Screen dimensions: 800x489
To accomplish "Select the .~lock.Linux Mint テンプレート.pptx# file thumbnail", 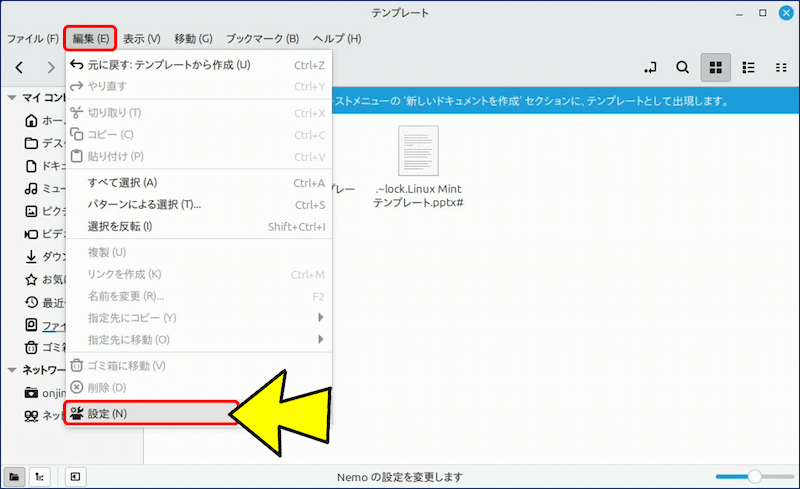I will [418, 151].
